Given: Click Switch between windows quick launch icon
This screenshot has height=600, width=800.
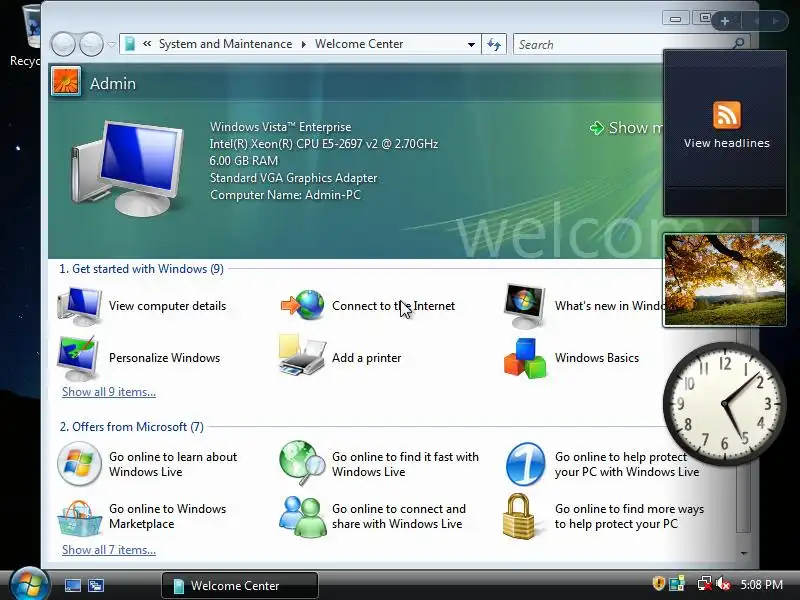Looking at the screenshot, I should pyautogui.click(x=96, y=586).
